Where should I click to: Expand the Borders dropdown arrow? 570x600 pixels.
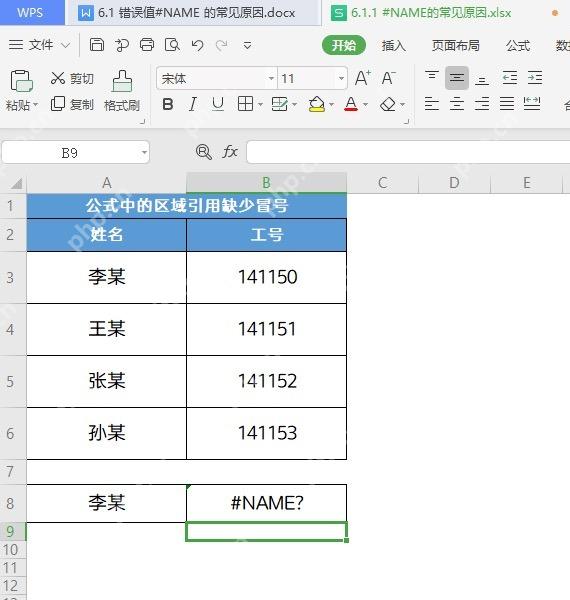coord(261,104)
